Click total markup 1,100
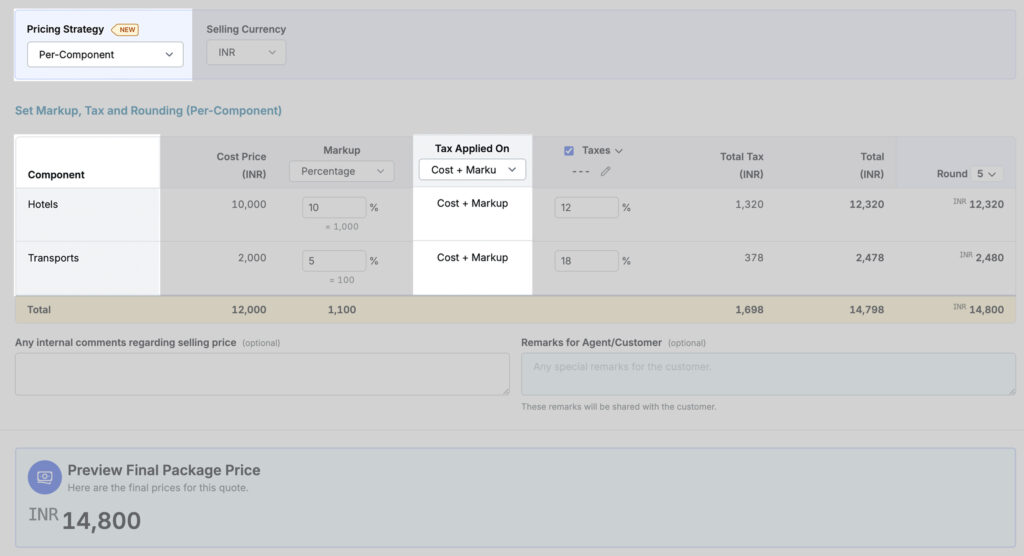Viewport: 1024px width, 556px height. 342,310
